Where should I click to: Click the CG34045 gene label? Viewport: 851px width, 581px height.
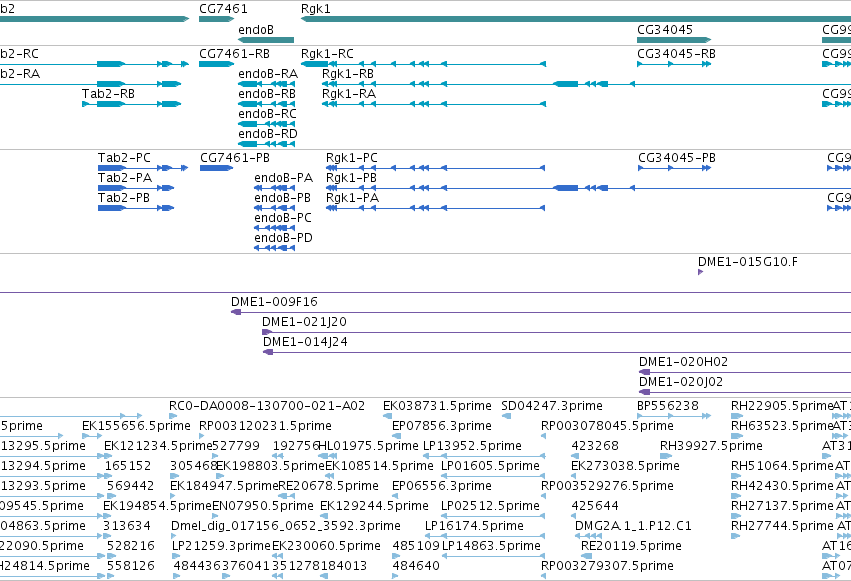pos(666,30)
